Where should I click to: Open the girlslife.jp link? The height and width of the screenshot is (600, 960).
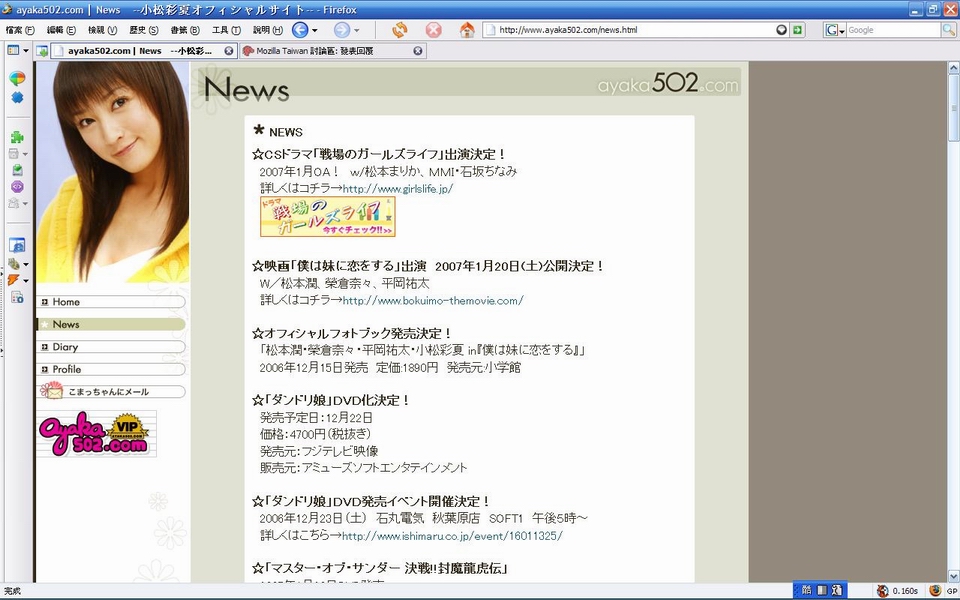tap(398, 188)
